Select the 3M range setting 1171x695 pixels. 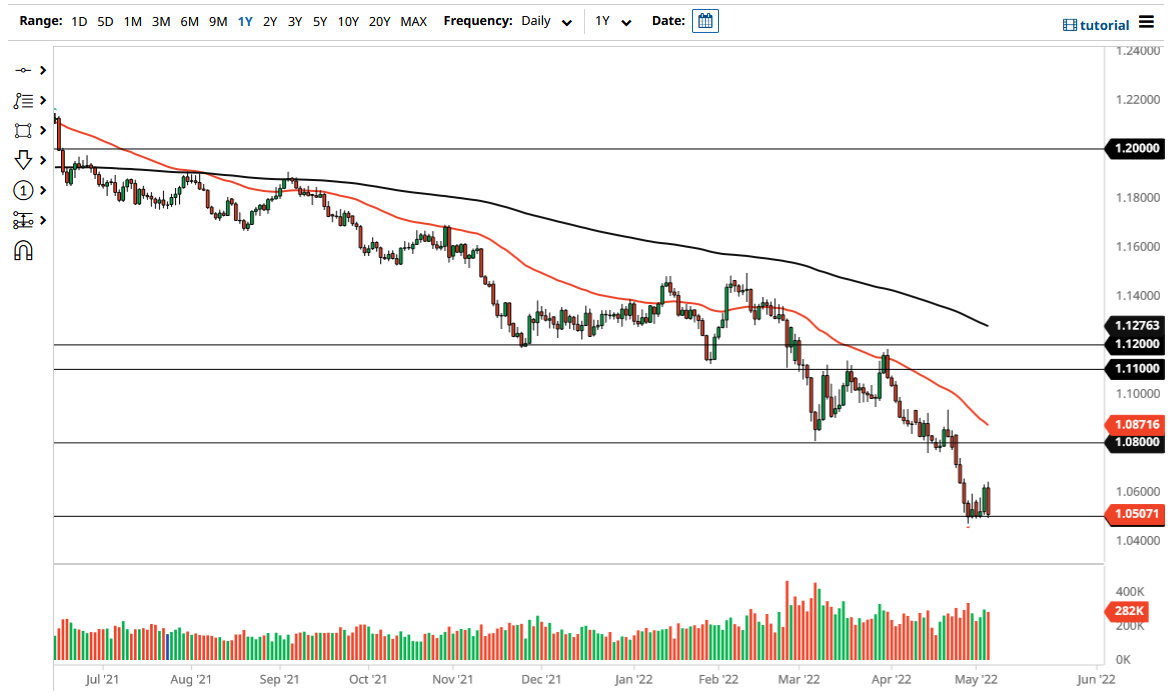(160, 20)
